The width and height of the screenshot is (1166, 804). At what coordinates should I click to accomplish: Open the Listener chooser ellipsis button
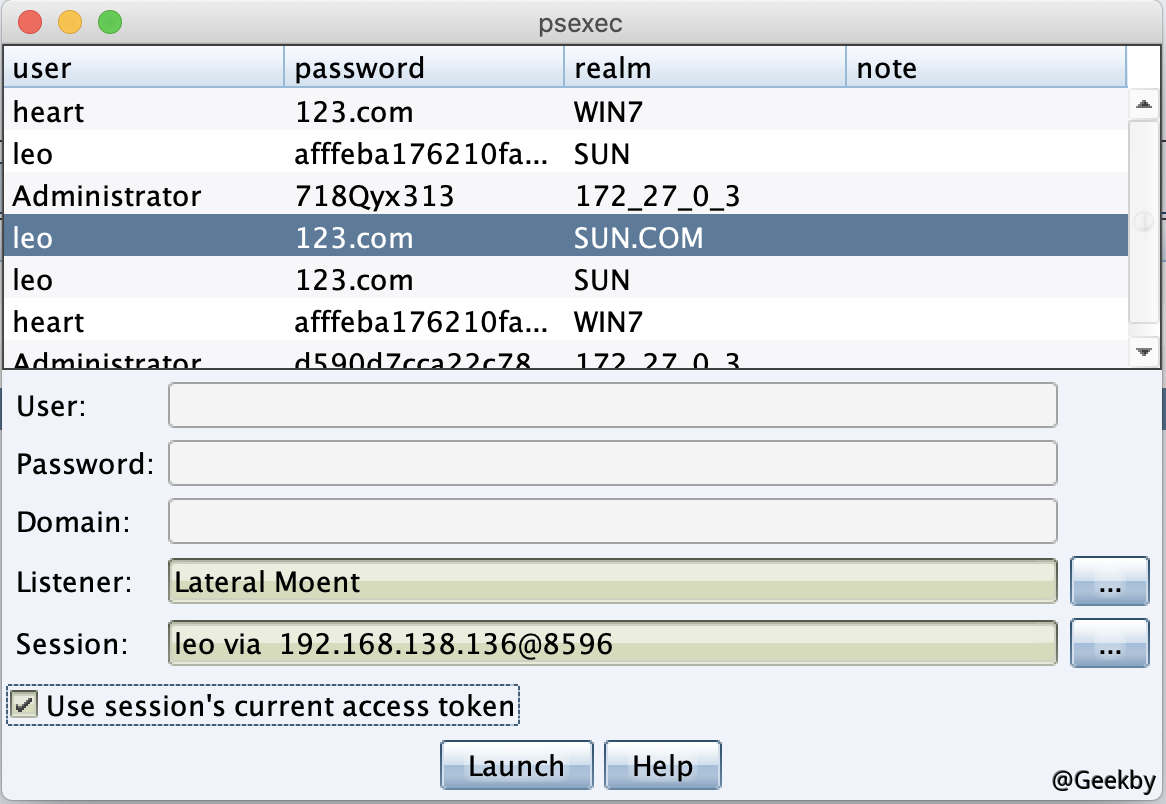1109,582
